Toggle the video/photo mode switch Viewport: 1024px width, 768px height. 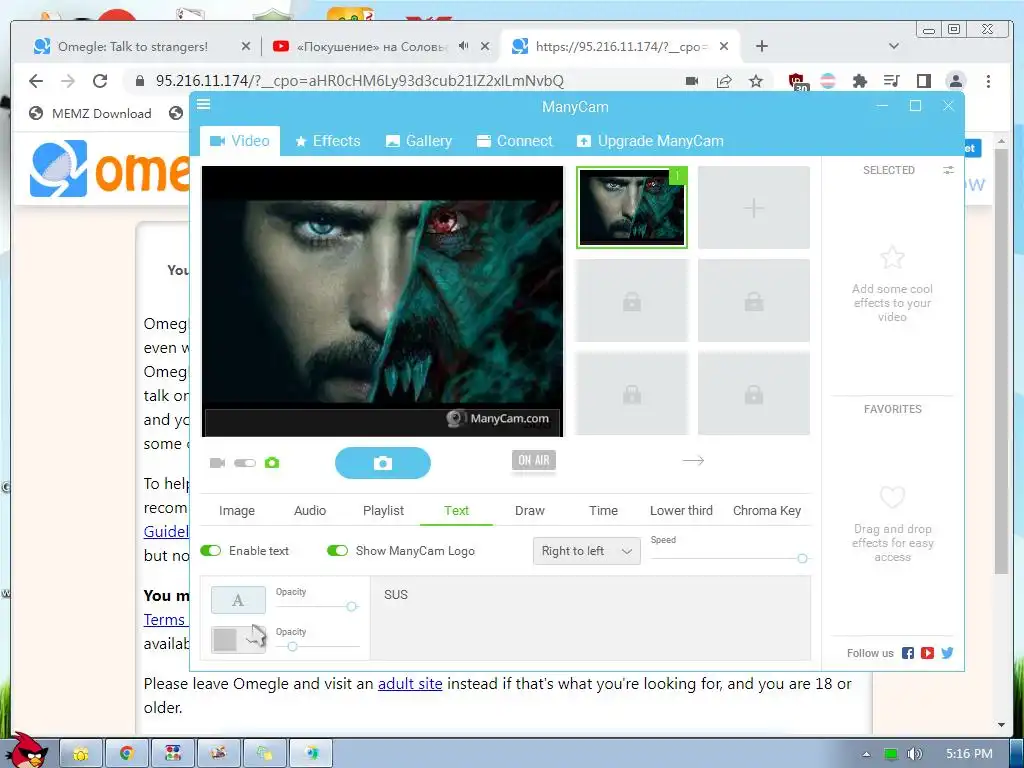(245, 463)
